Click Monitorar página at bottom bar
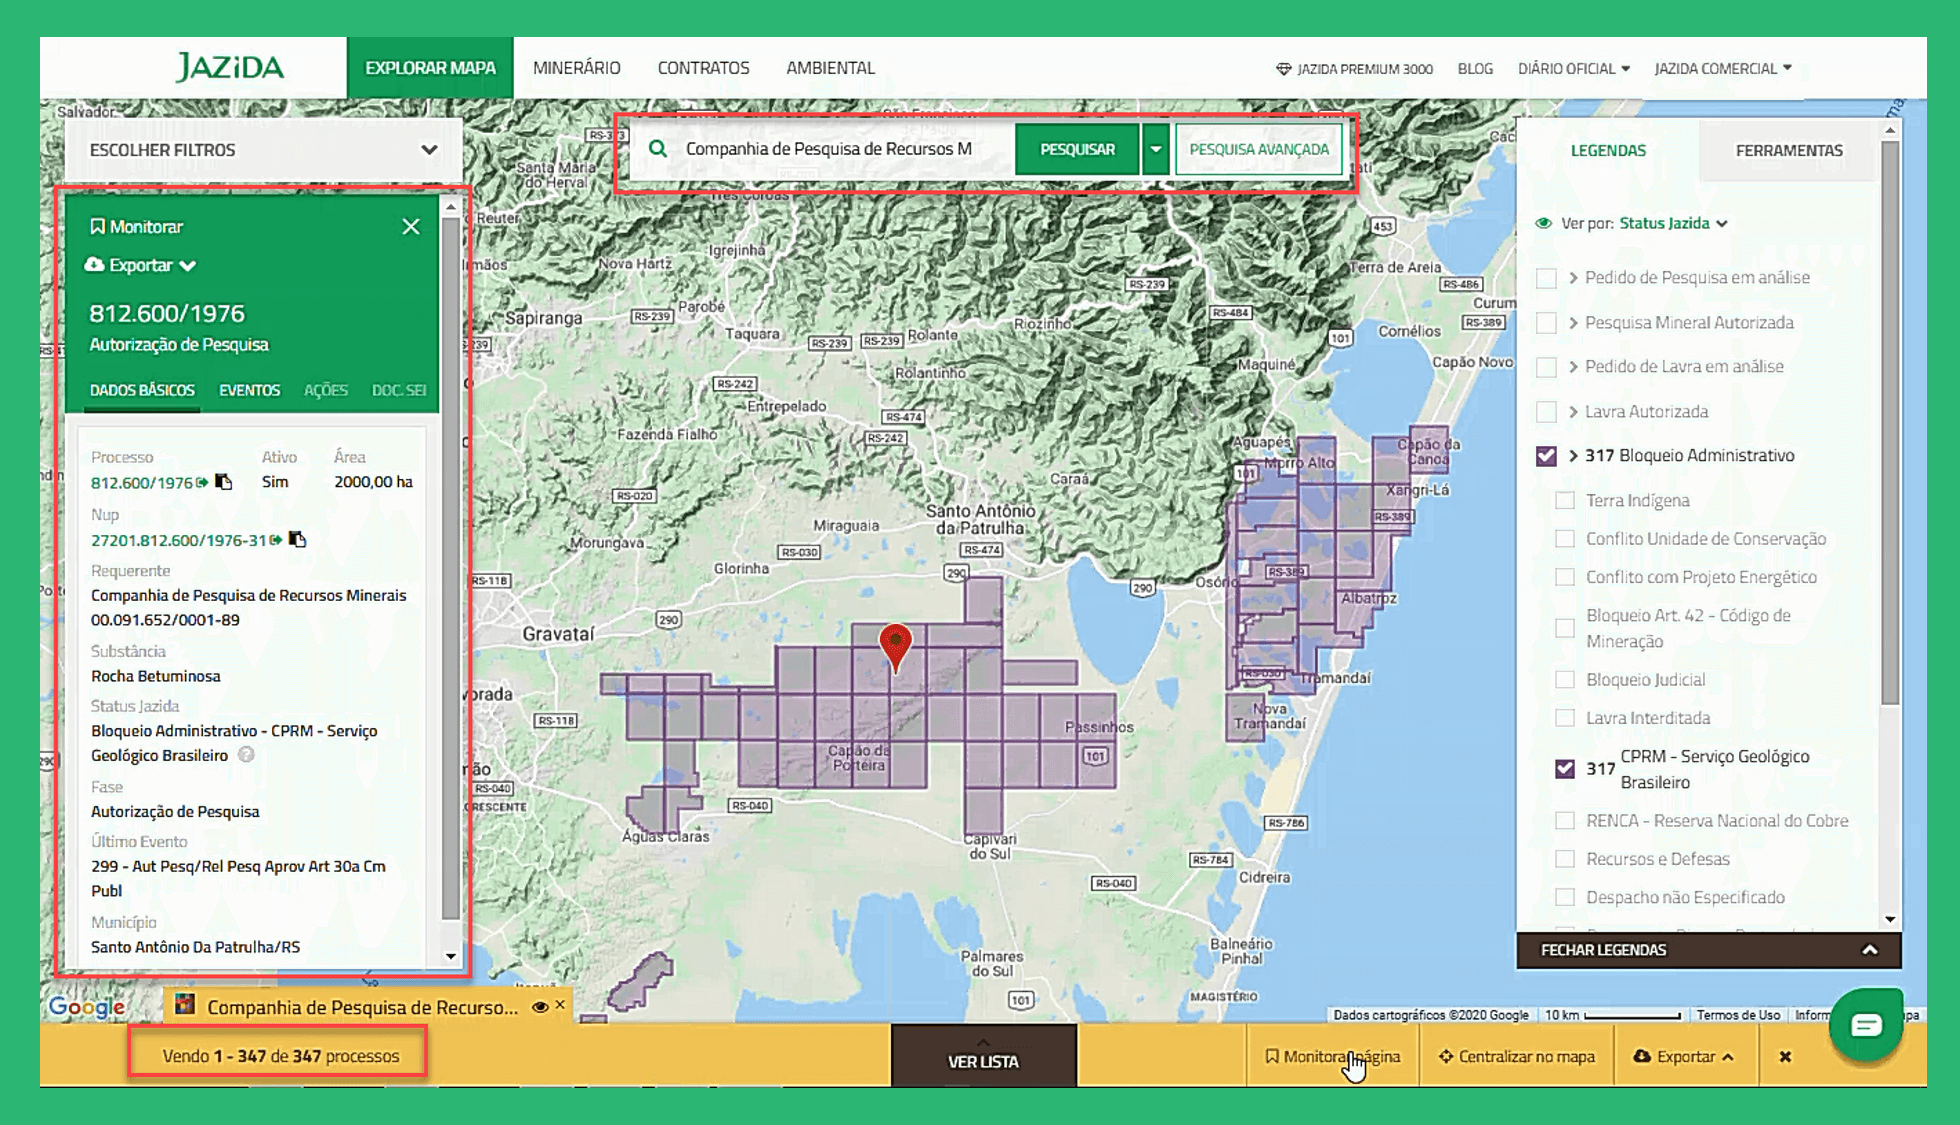1960x1125 pixels. pyautogui.click(x=1333, y=1056)
